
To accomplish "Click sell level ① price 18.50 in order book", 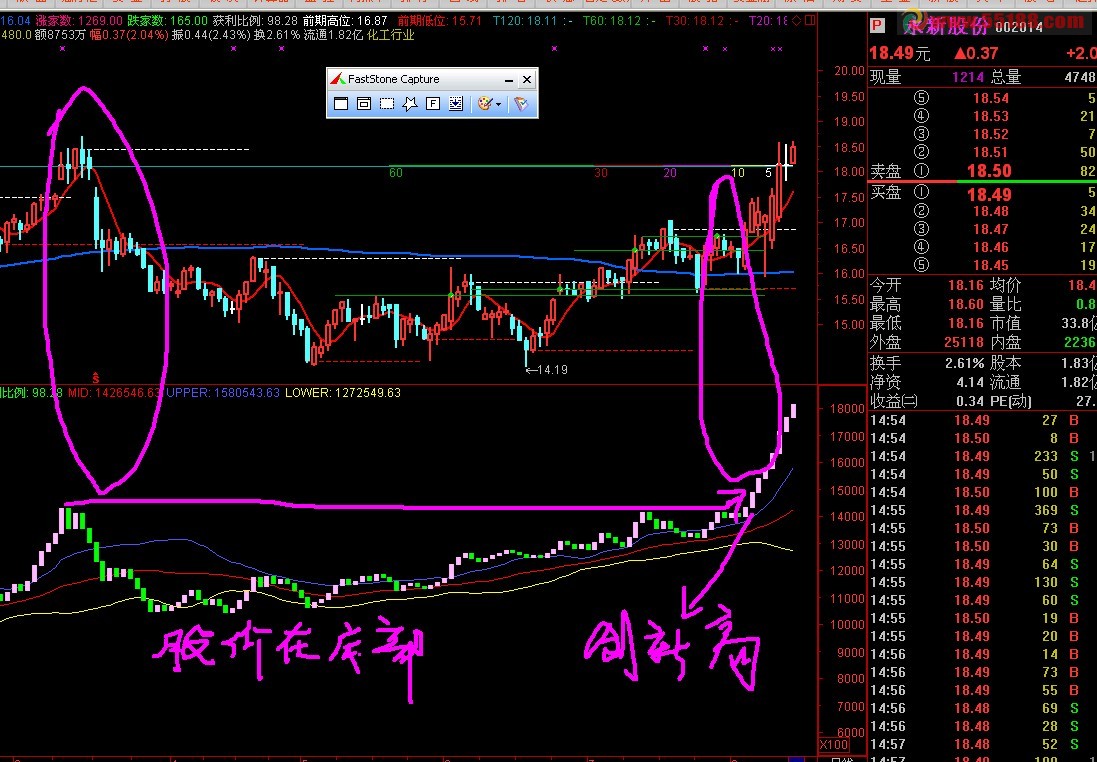I will [x=989, y=171].
